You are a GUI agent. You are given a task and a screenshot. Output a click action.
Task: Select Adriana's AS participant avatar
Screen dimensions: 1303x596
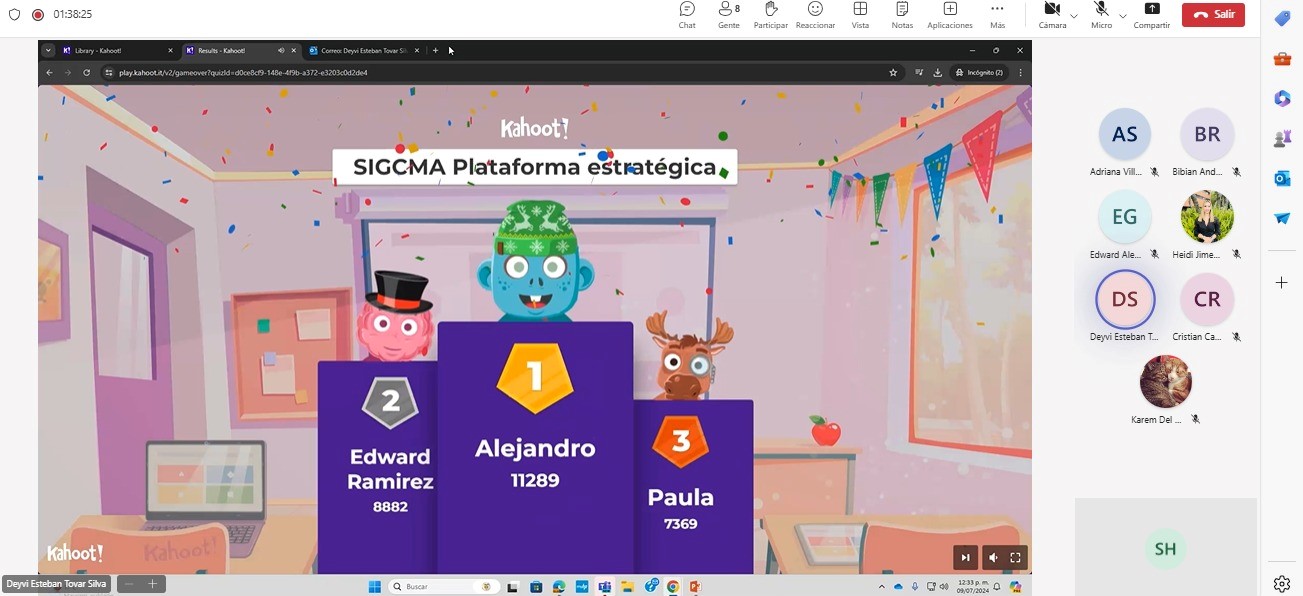point(1125,134)
